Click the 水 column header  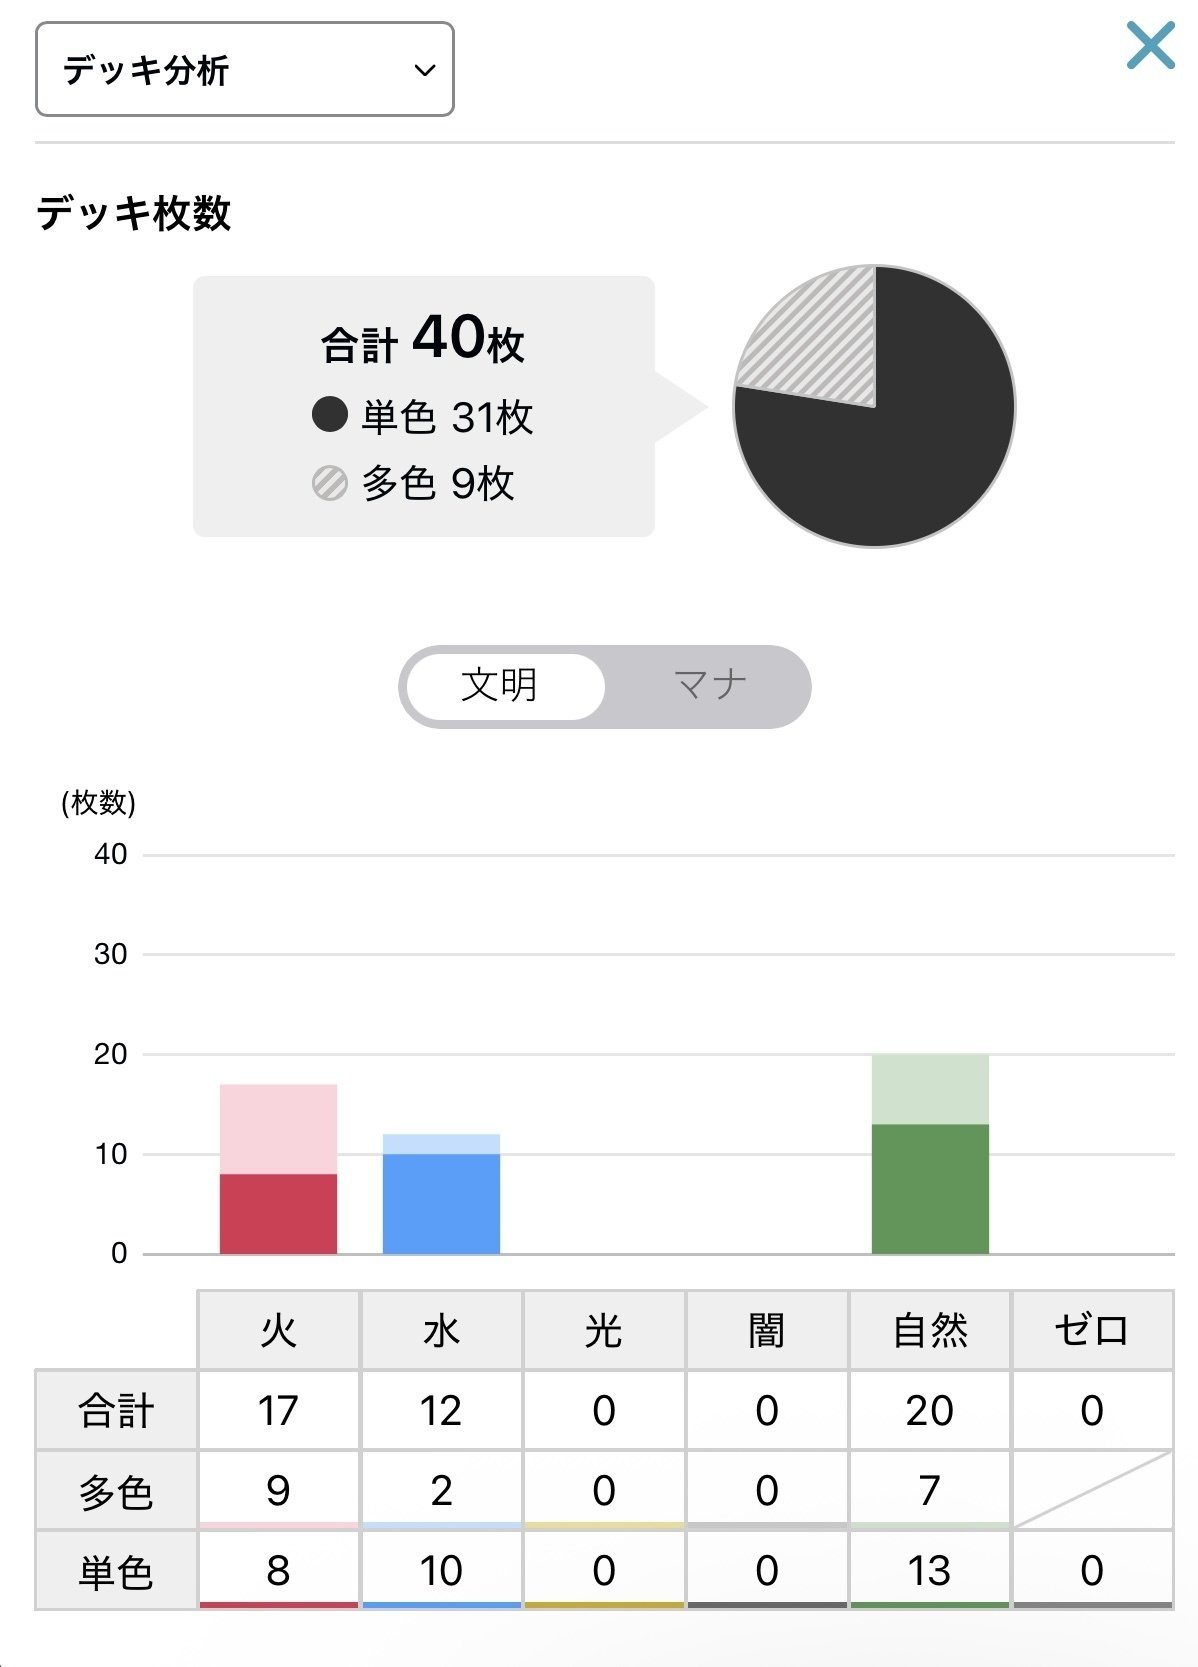click(441, 1330)
